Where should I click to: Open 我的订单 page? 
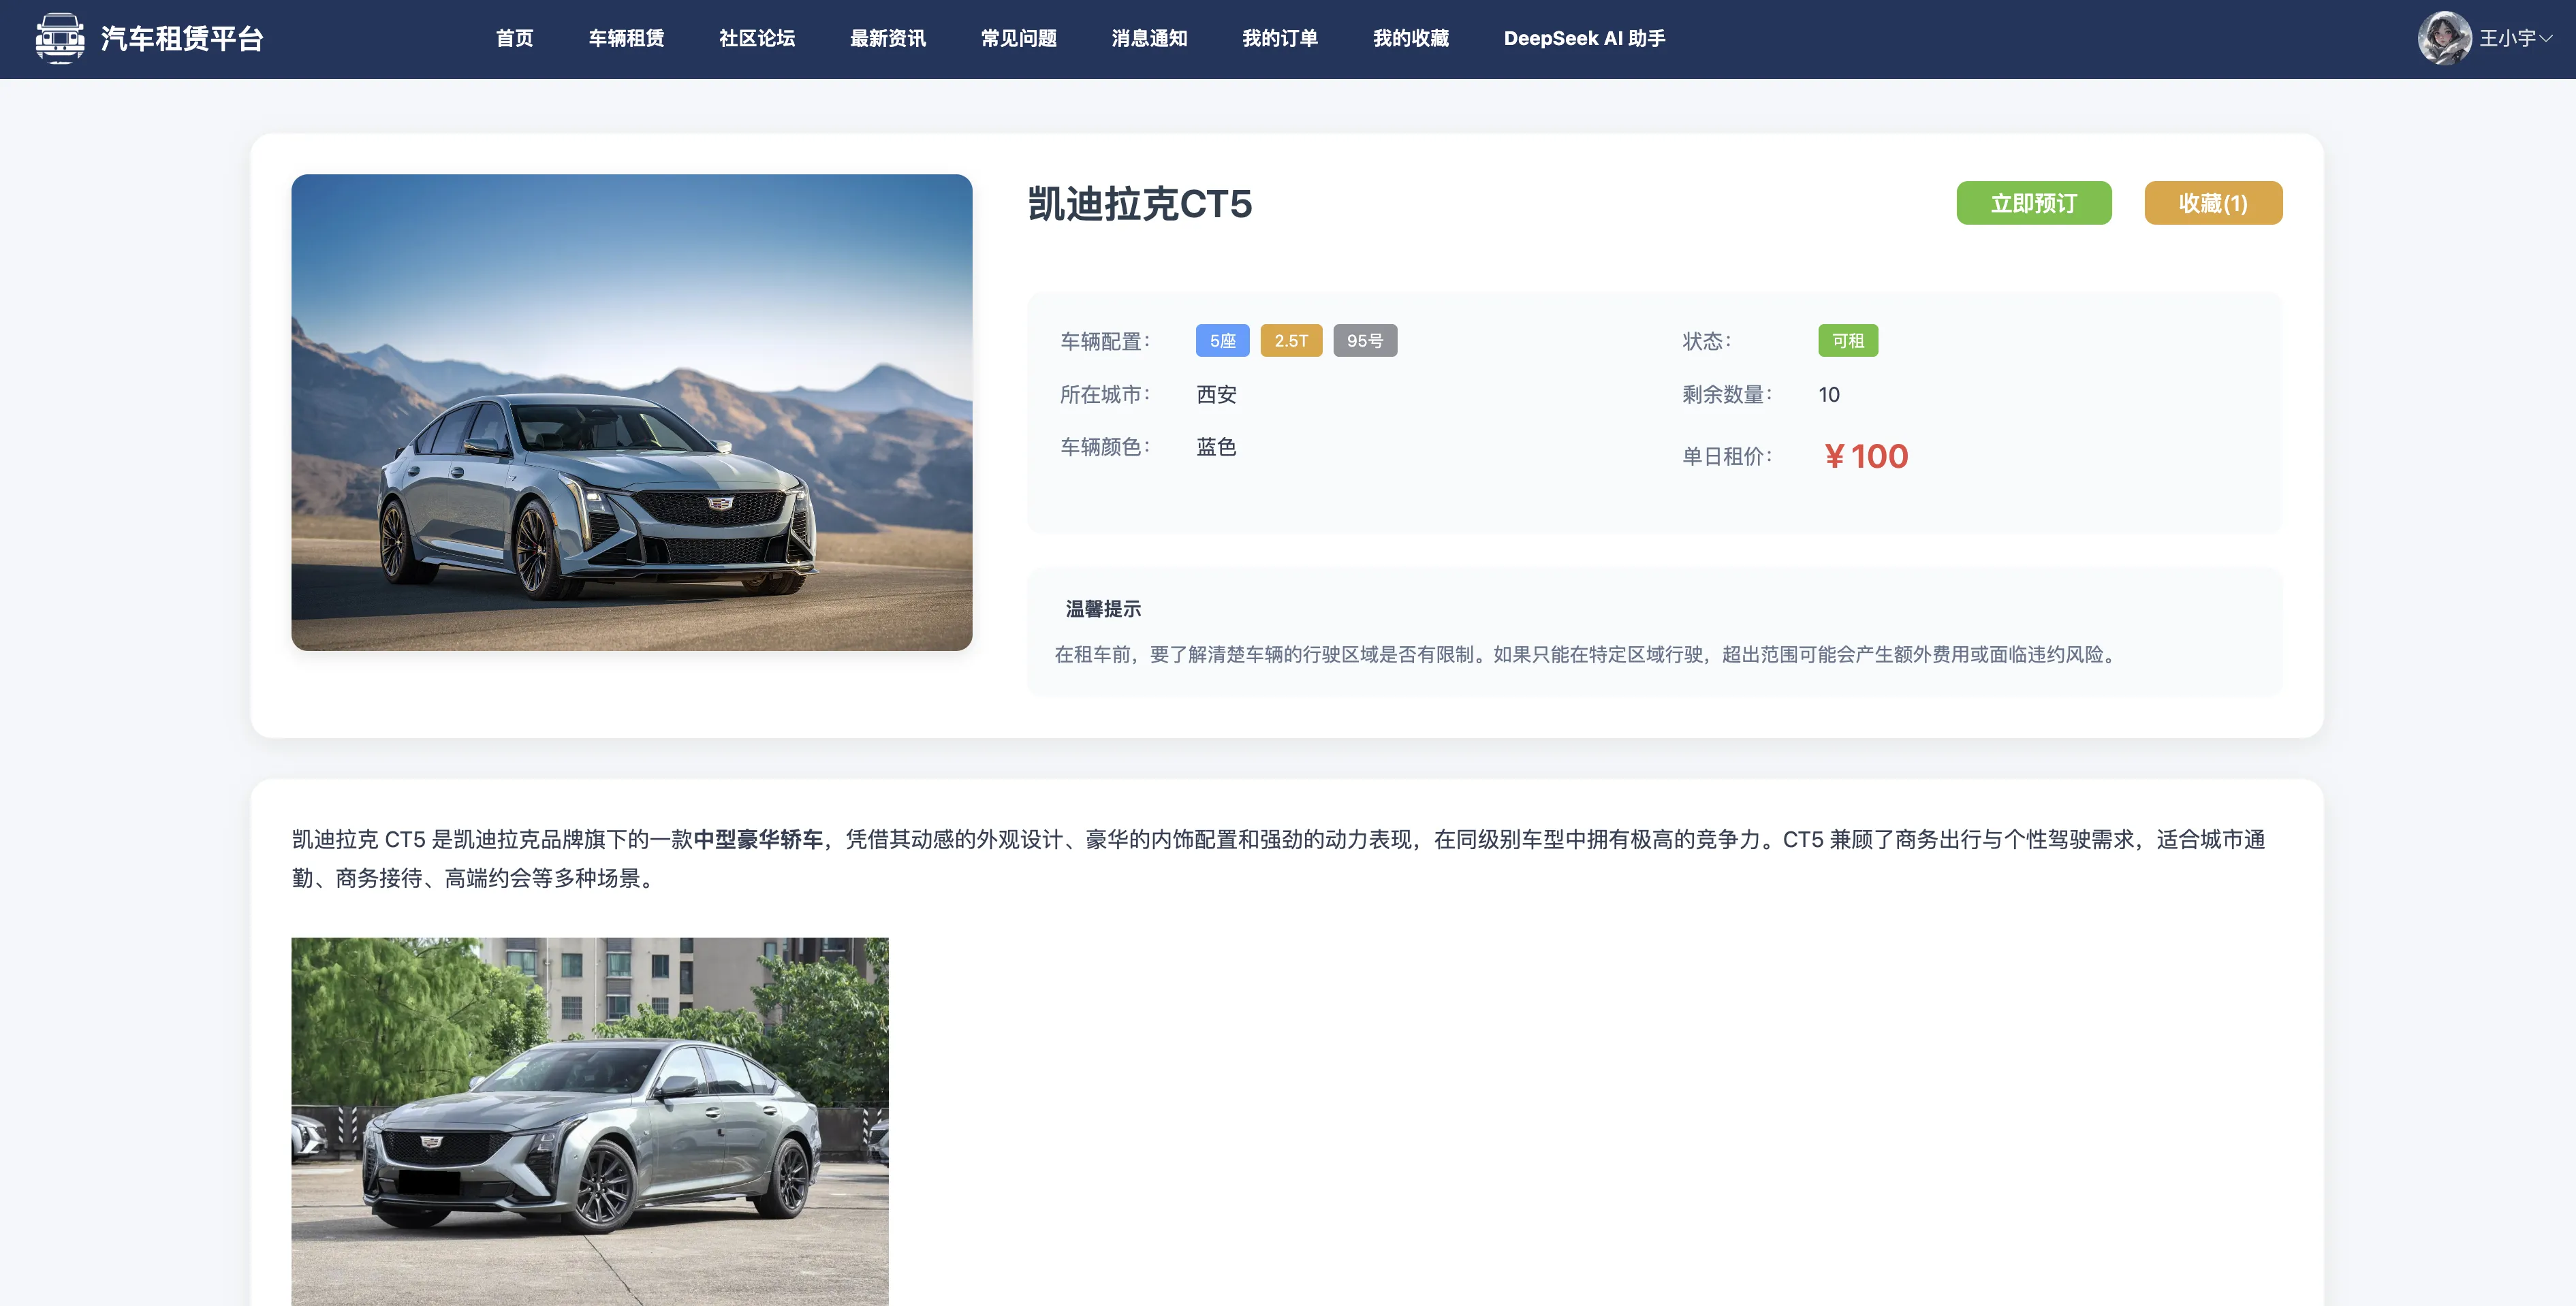pos(1280,38)
